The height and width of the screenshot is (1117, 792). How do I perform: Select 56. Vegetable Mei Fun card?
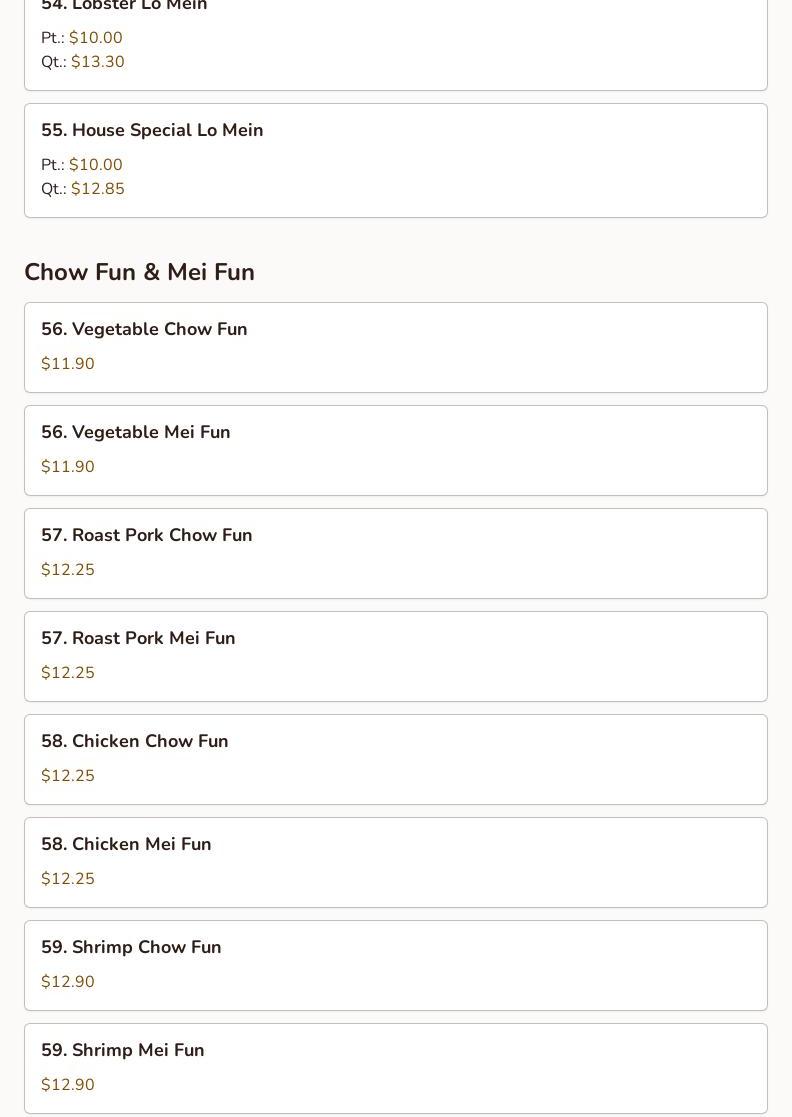396,450
